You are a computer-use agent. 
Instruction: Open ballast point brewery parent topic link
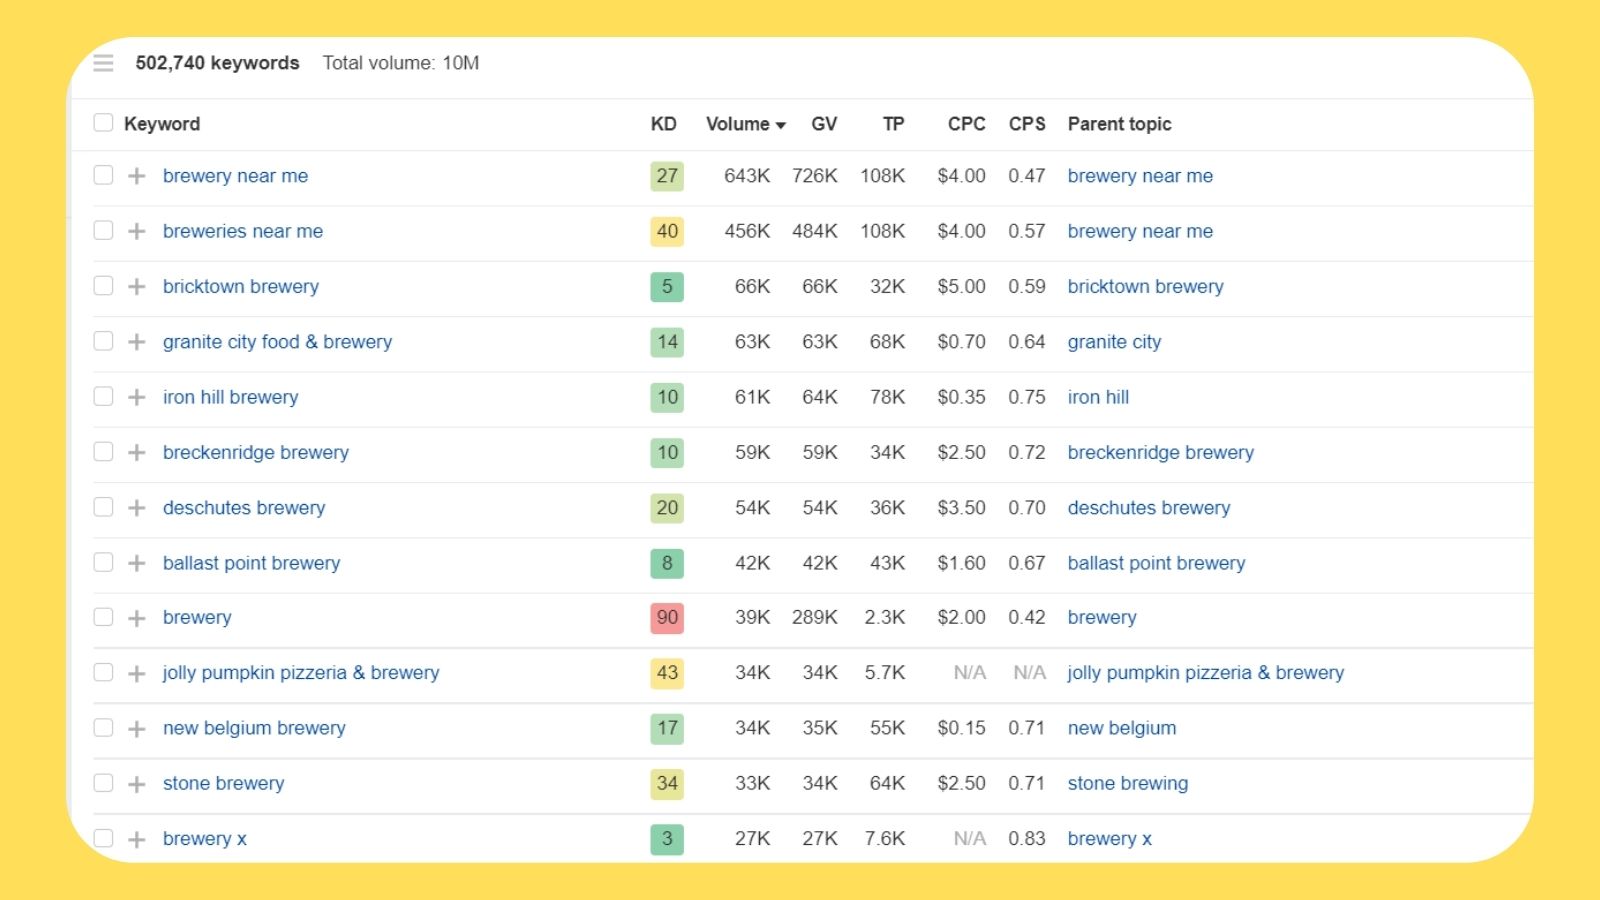point(1156,563)
